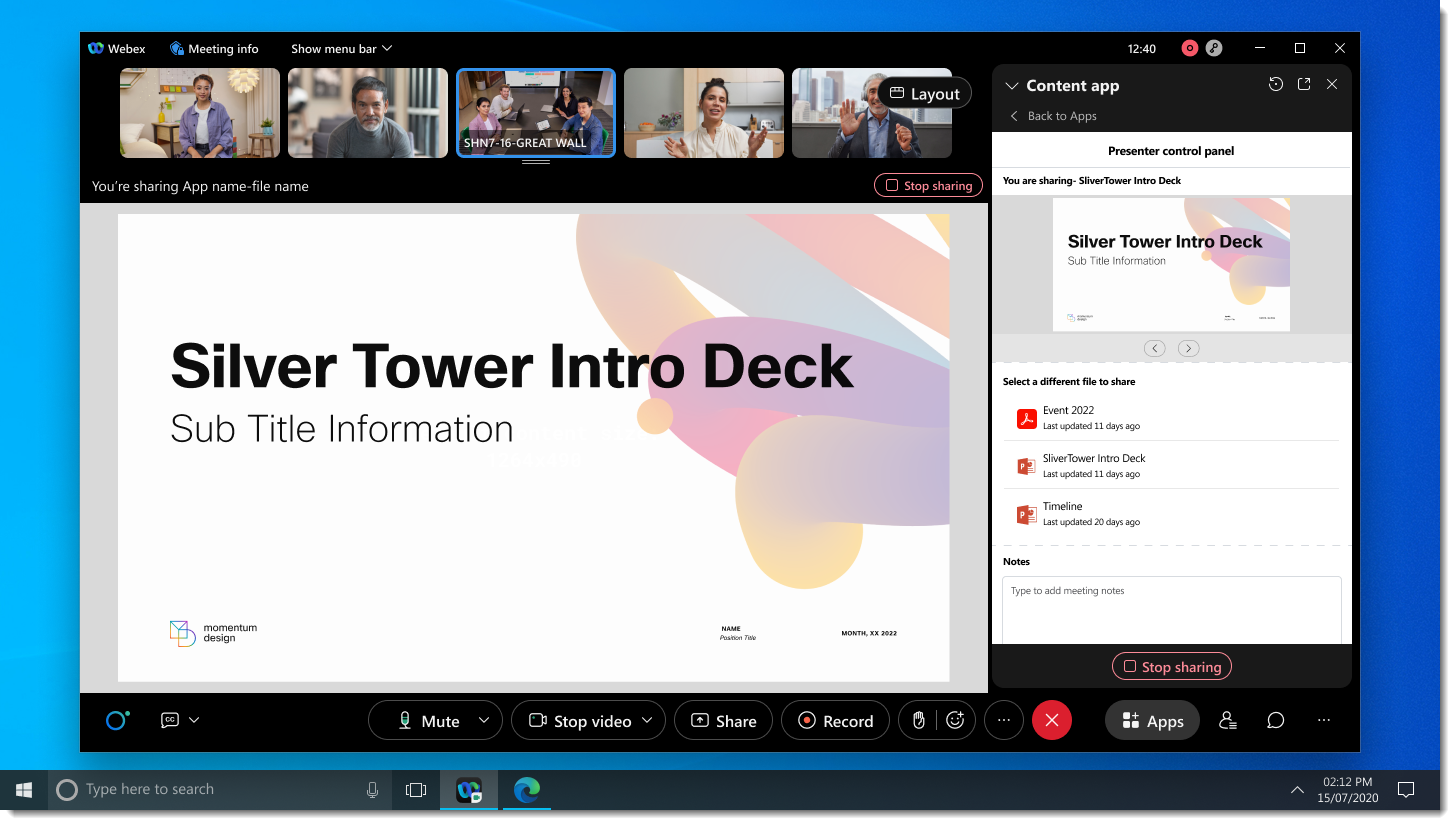The height and width of the screenshot is (825, 1455).
Task: Close the Content app panel
Action: coord(1332,85)
